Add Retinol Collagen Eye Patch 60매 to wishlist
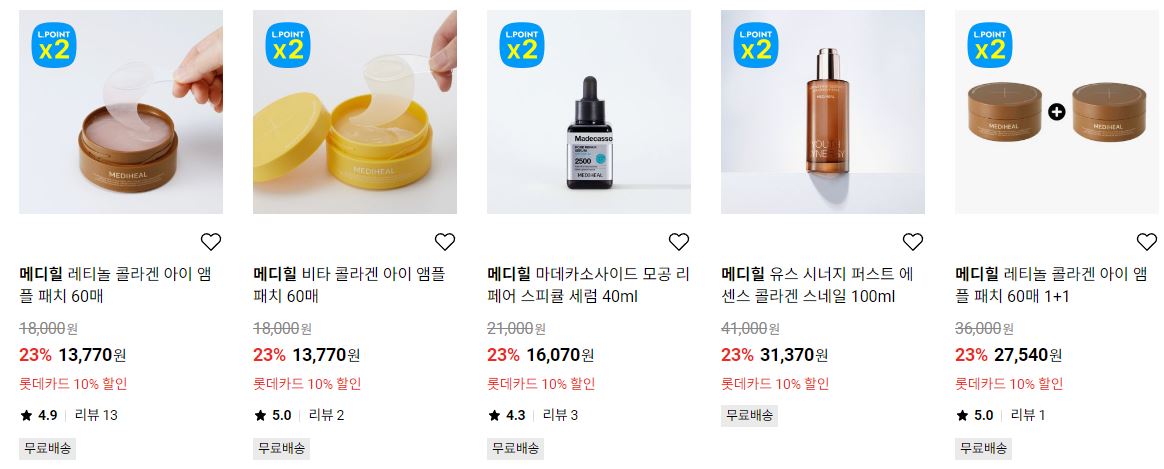 pyautogui.click(x=211, y=242)
